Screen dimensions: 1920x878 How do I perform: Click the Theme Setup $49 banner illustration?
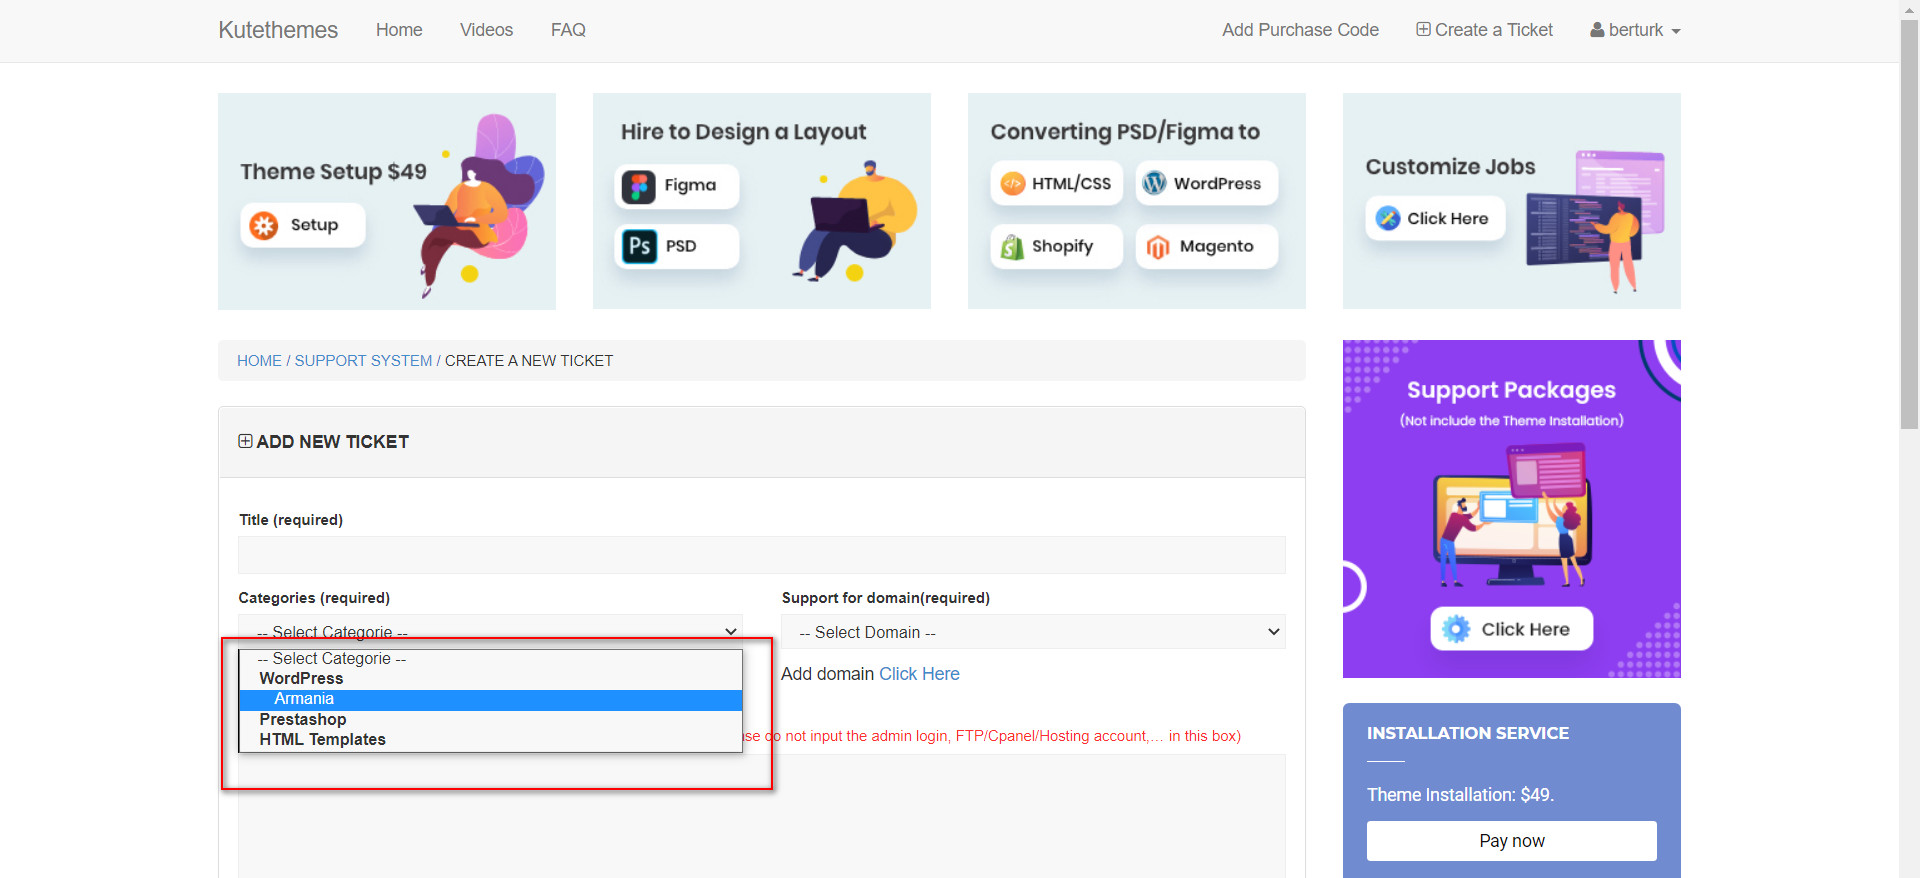coord(480,205)
